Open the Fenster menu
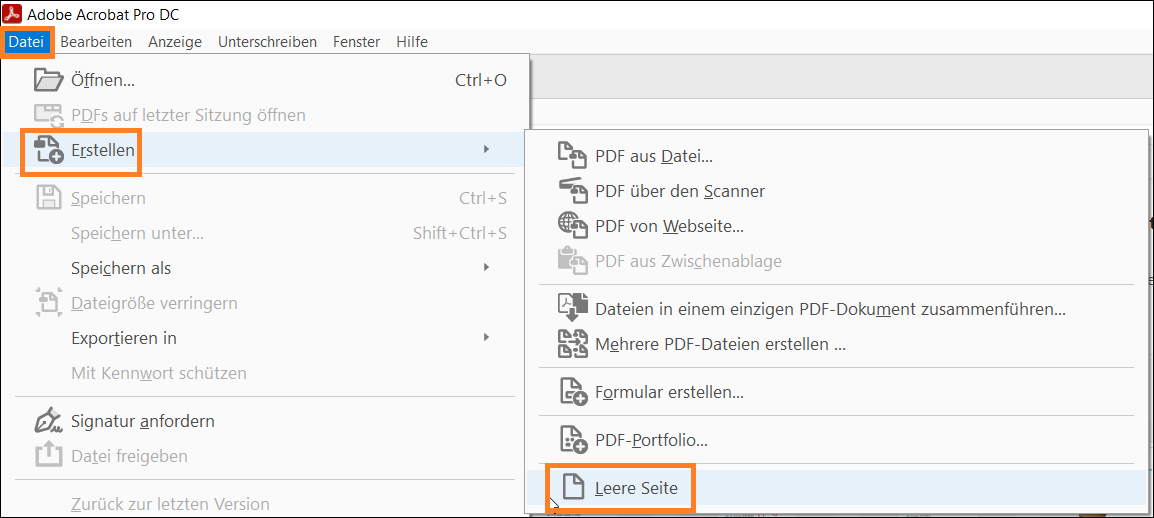This screenshot has width=1154, height=518. click(x=357, y=42)
